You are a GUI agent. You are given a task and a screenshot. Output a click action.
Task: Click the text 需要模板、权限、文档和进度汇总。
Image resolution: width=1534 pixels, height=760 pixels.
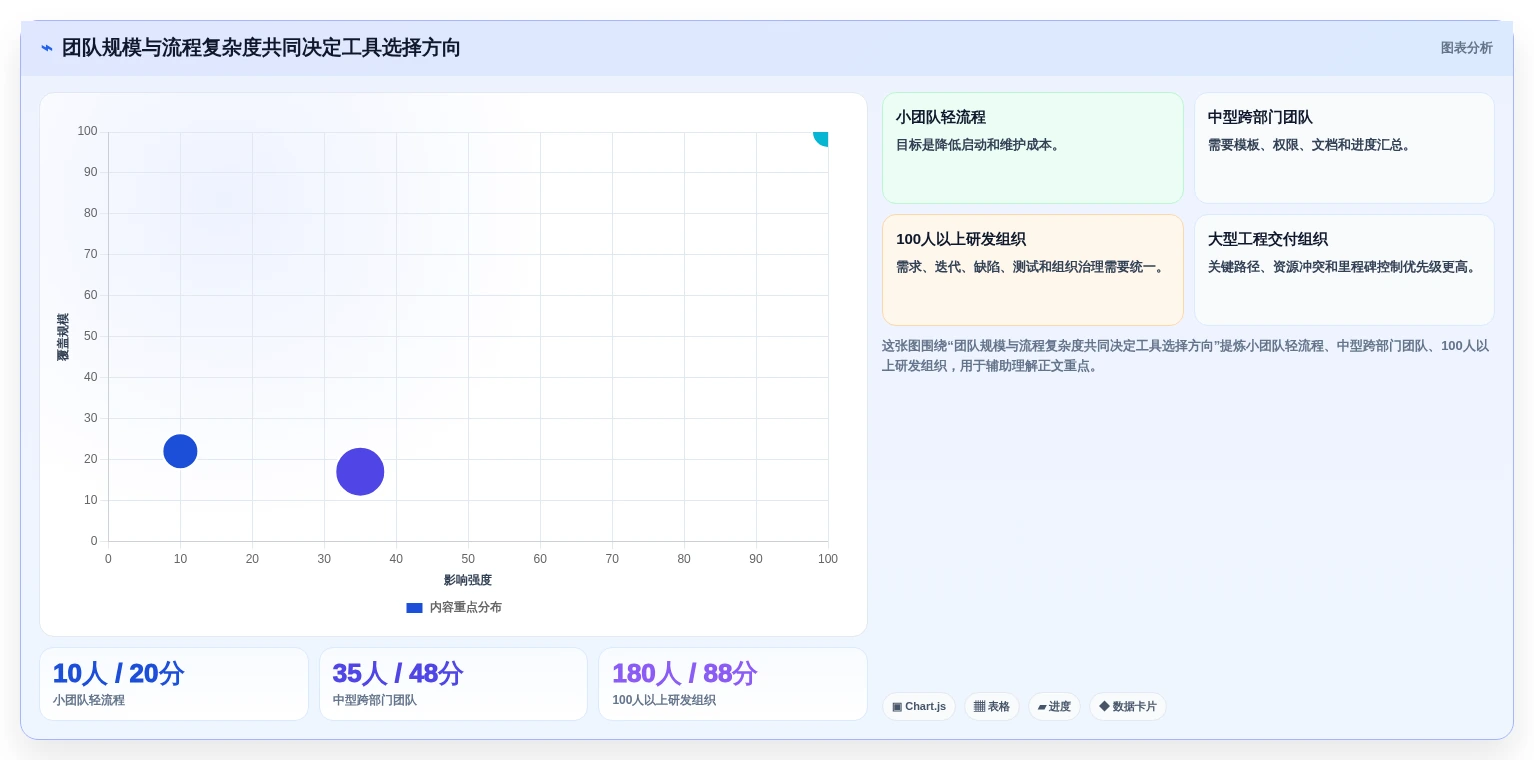tap(1311, 145)
